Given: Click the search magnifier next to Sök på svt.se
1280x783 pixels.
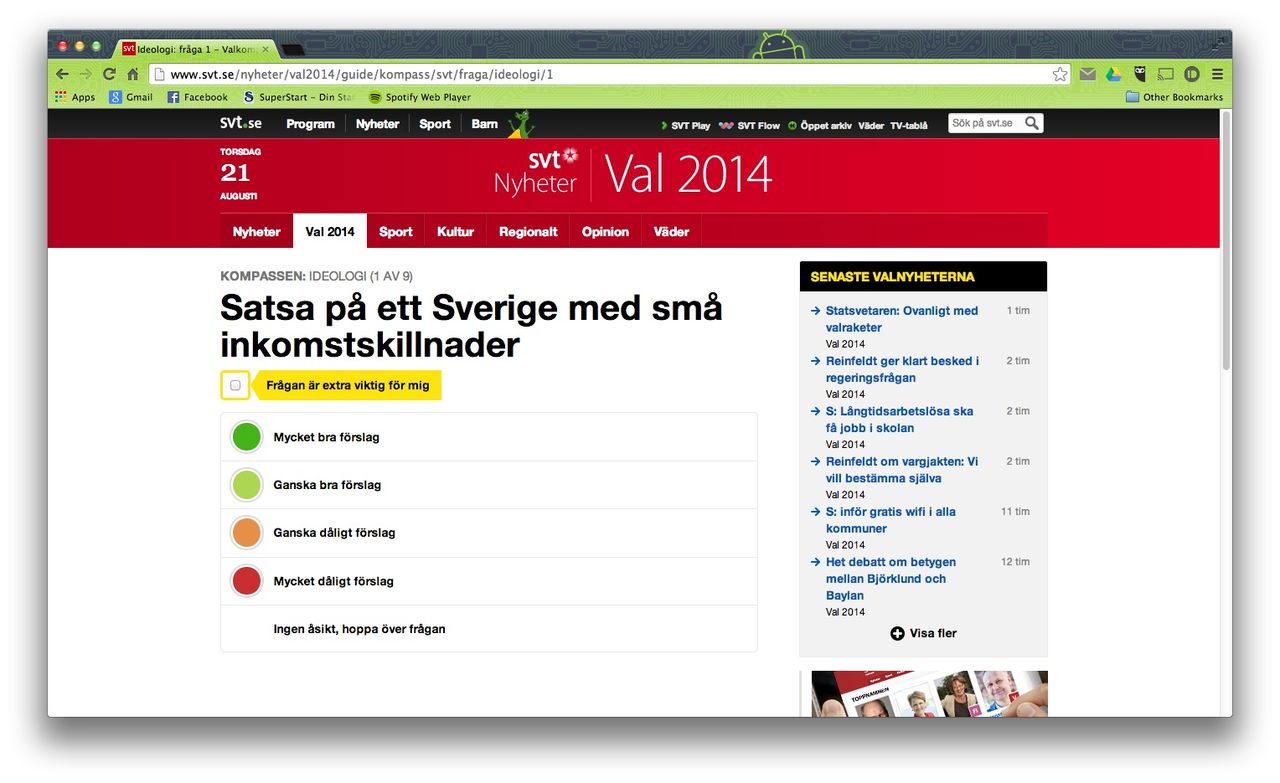Looking at the screenshot, I should [x=1032, y=123].
